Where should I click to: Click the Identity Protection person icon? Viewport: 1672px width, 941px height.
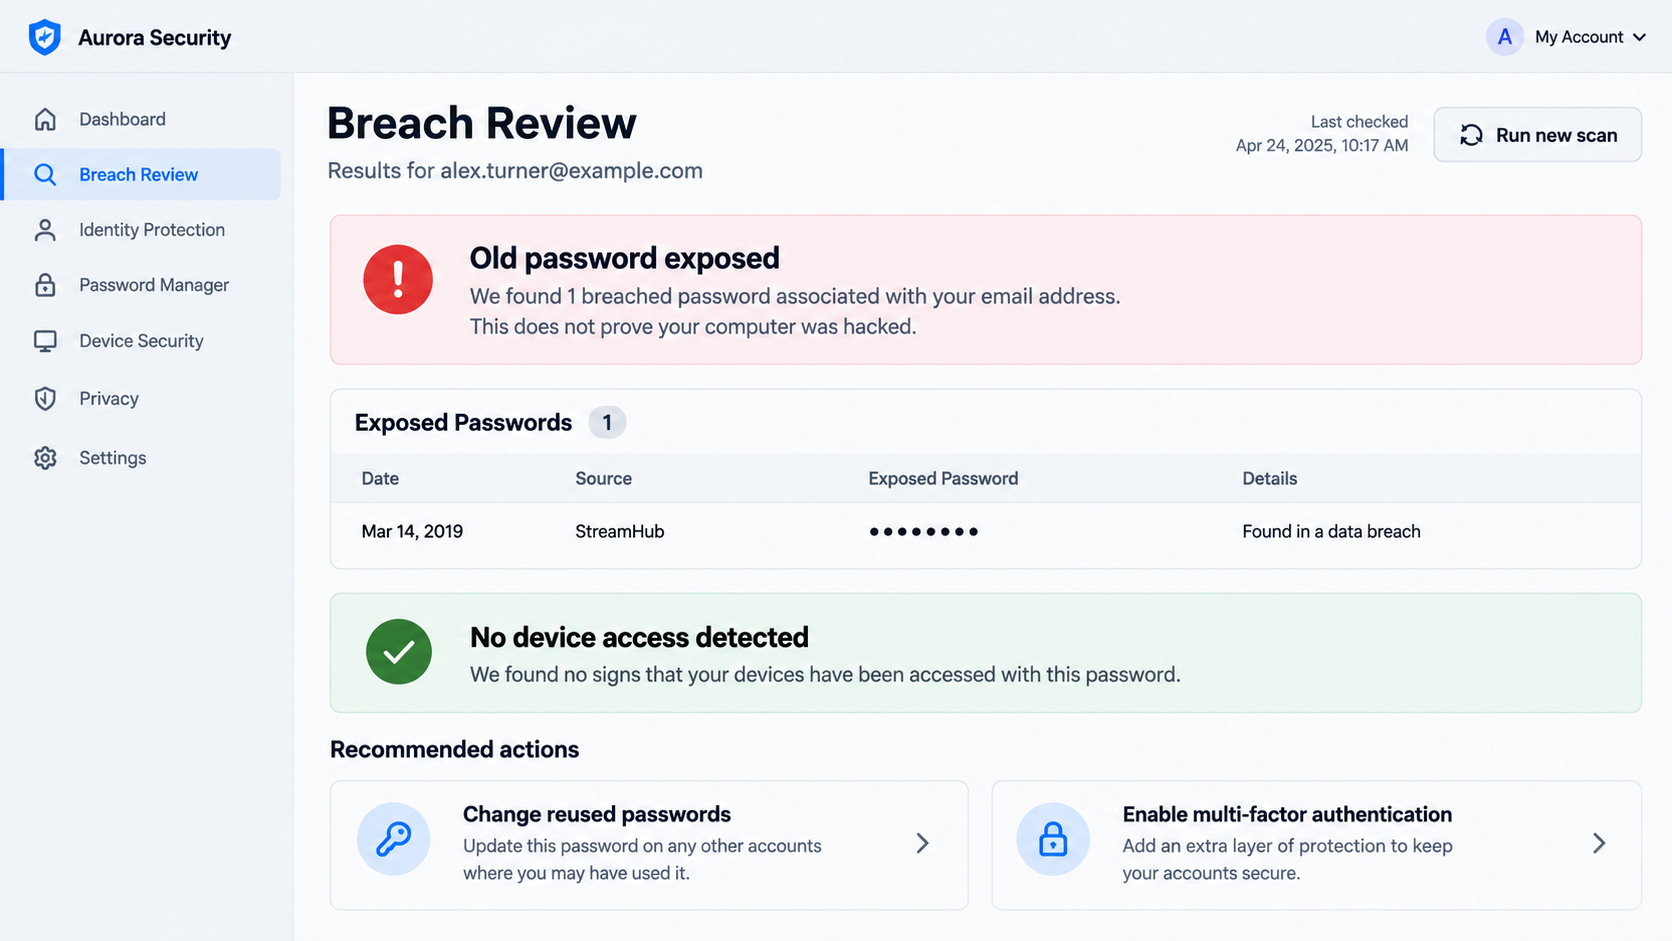point(45,230)
